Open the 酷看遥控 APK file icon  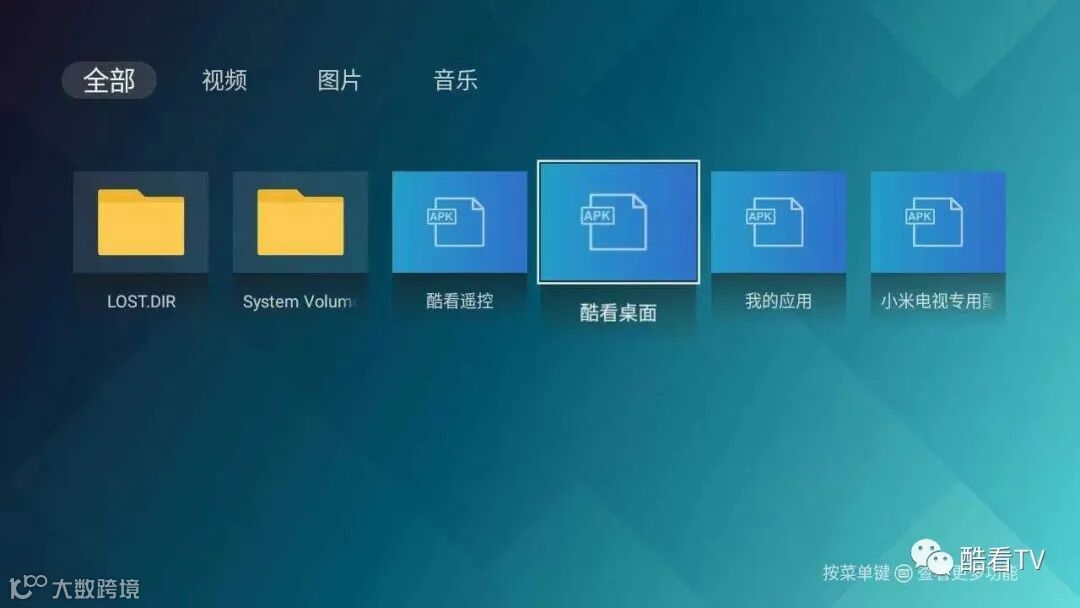pyautogui.click(x=459, y=222)
